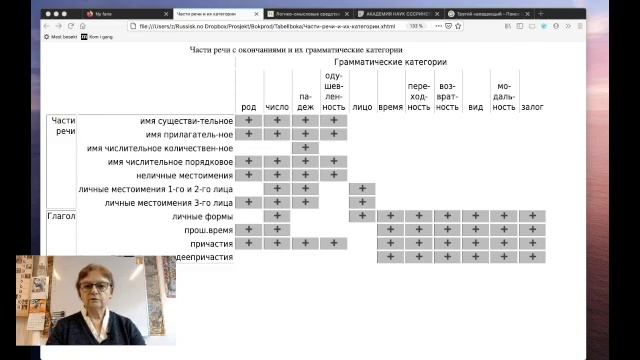640x360 pixels.
Task: Click the модальность column header
Action: click(504, 97)
